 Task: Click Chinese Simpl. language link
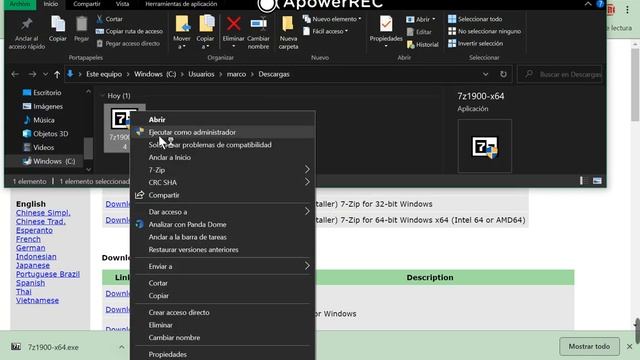(x=43, y=213)
